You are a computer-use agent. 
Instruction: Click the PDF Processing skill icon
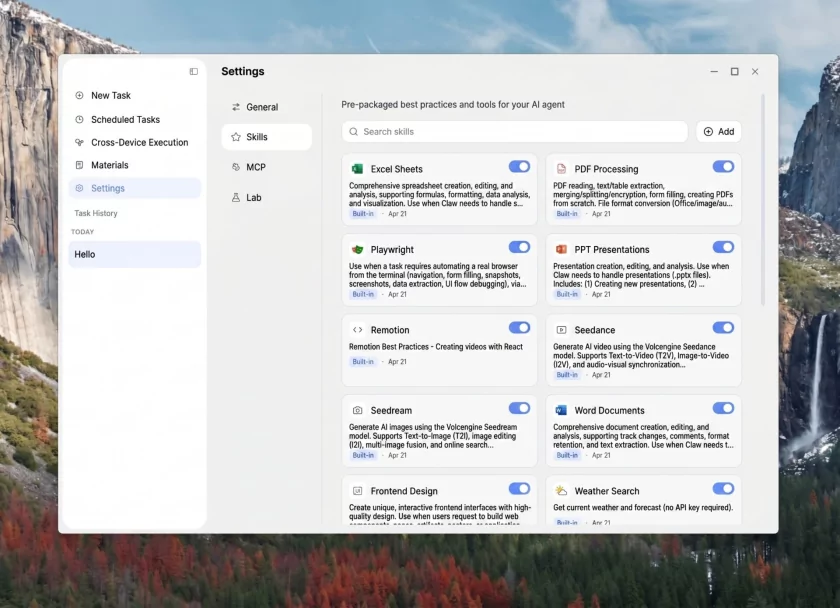pyautogui.click(x=564, y=168)
